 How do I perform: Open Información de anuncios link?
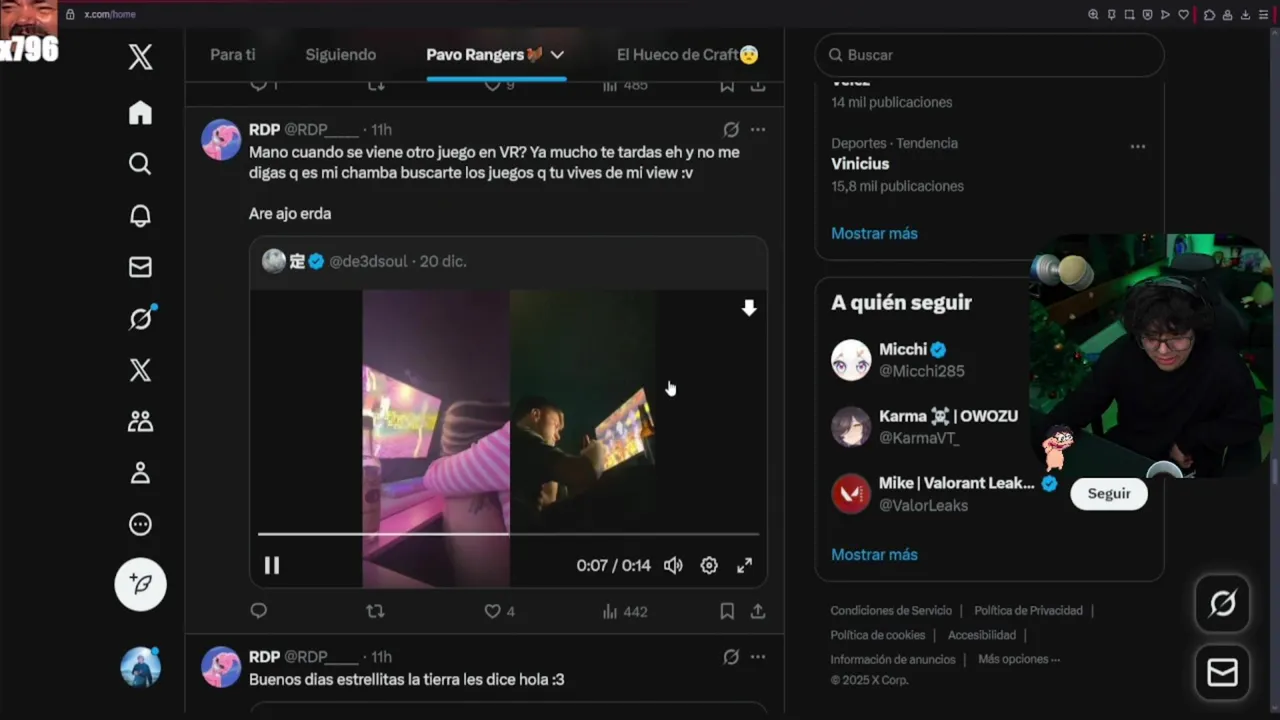click(x=892, y=660)
